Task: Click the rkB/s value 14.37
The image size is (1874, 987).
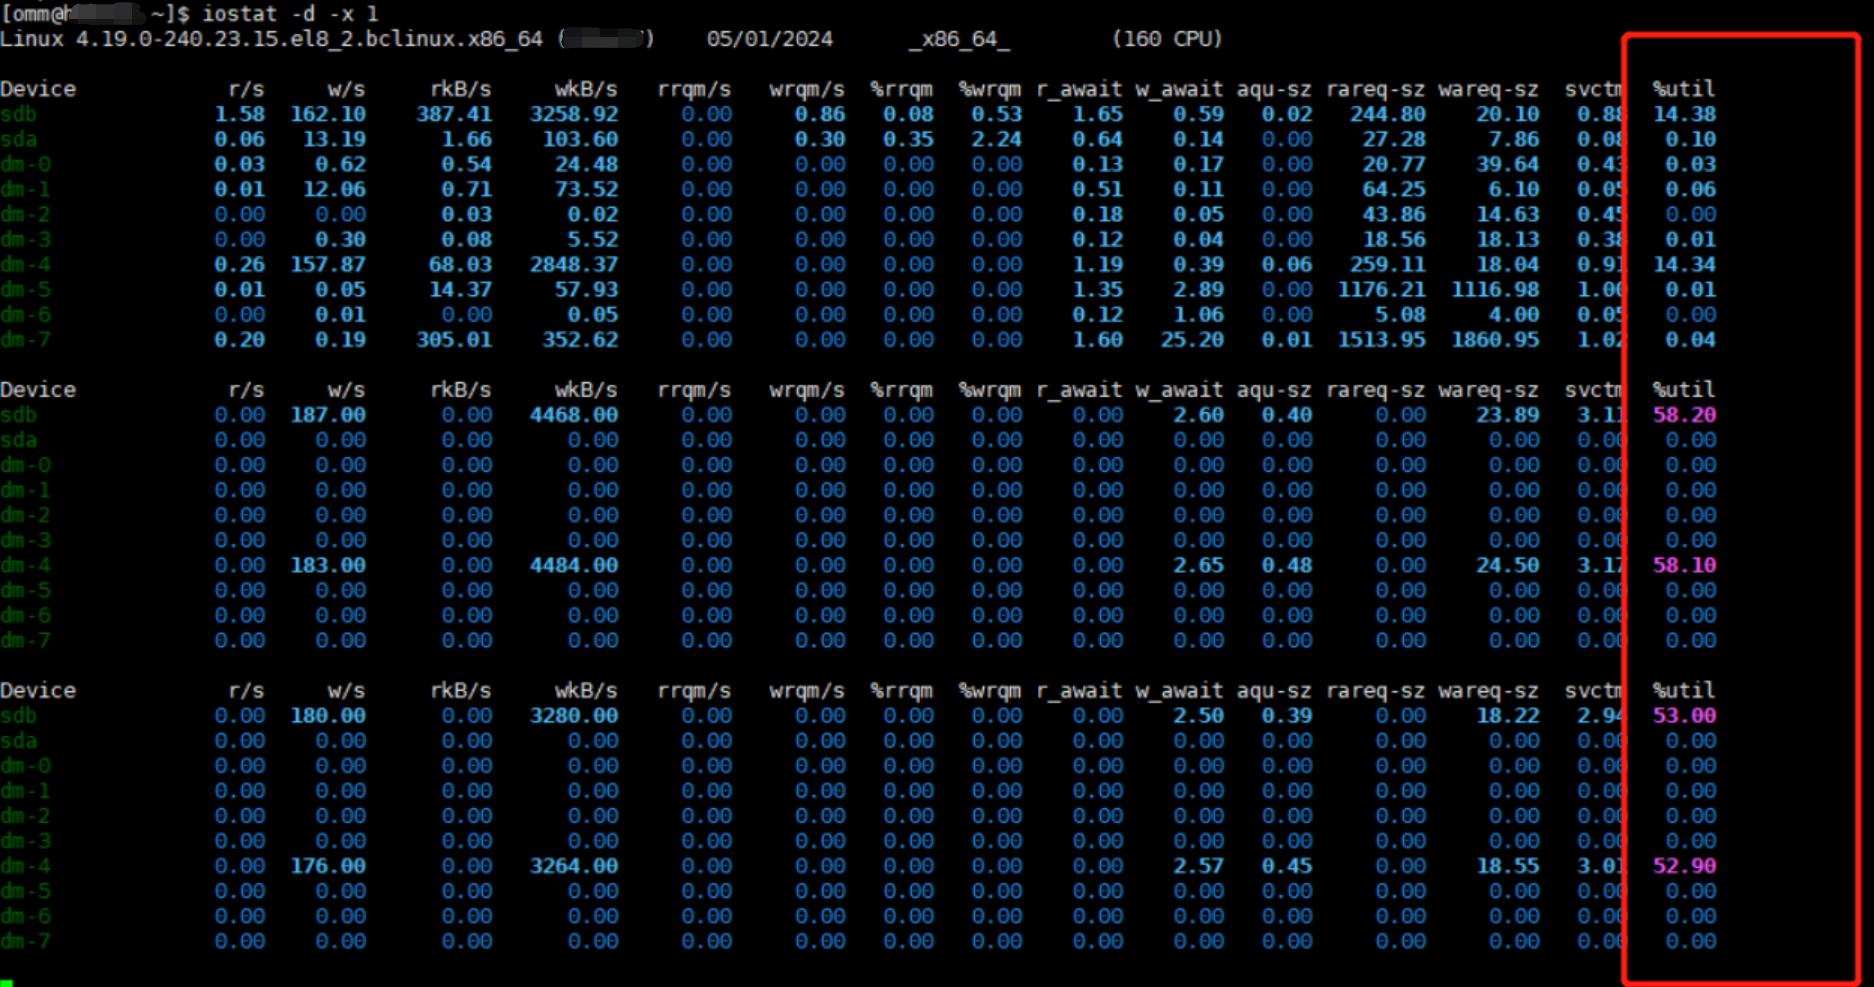Action: click(x=460, y=289)
